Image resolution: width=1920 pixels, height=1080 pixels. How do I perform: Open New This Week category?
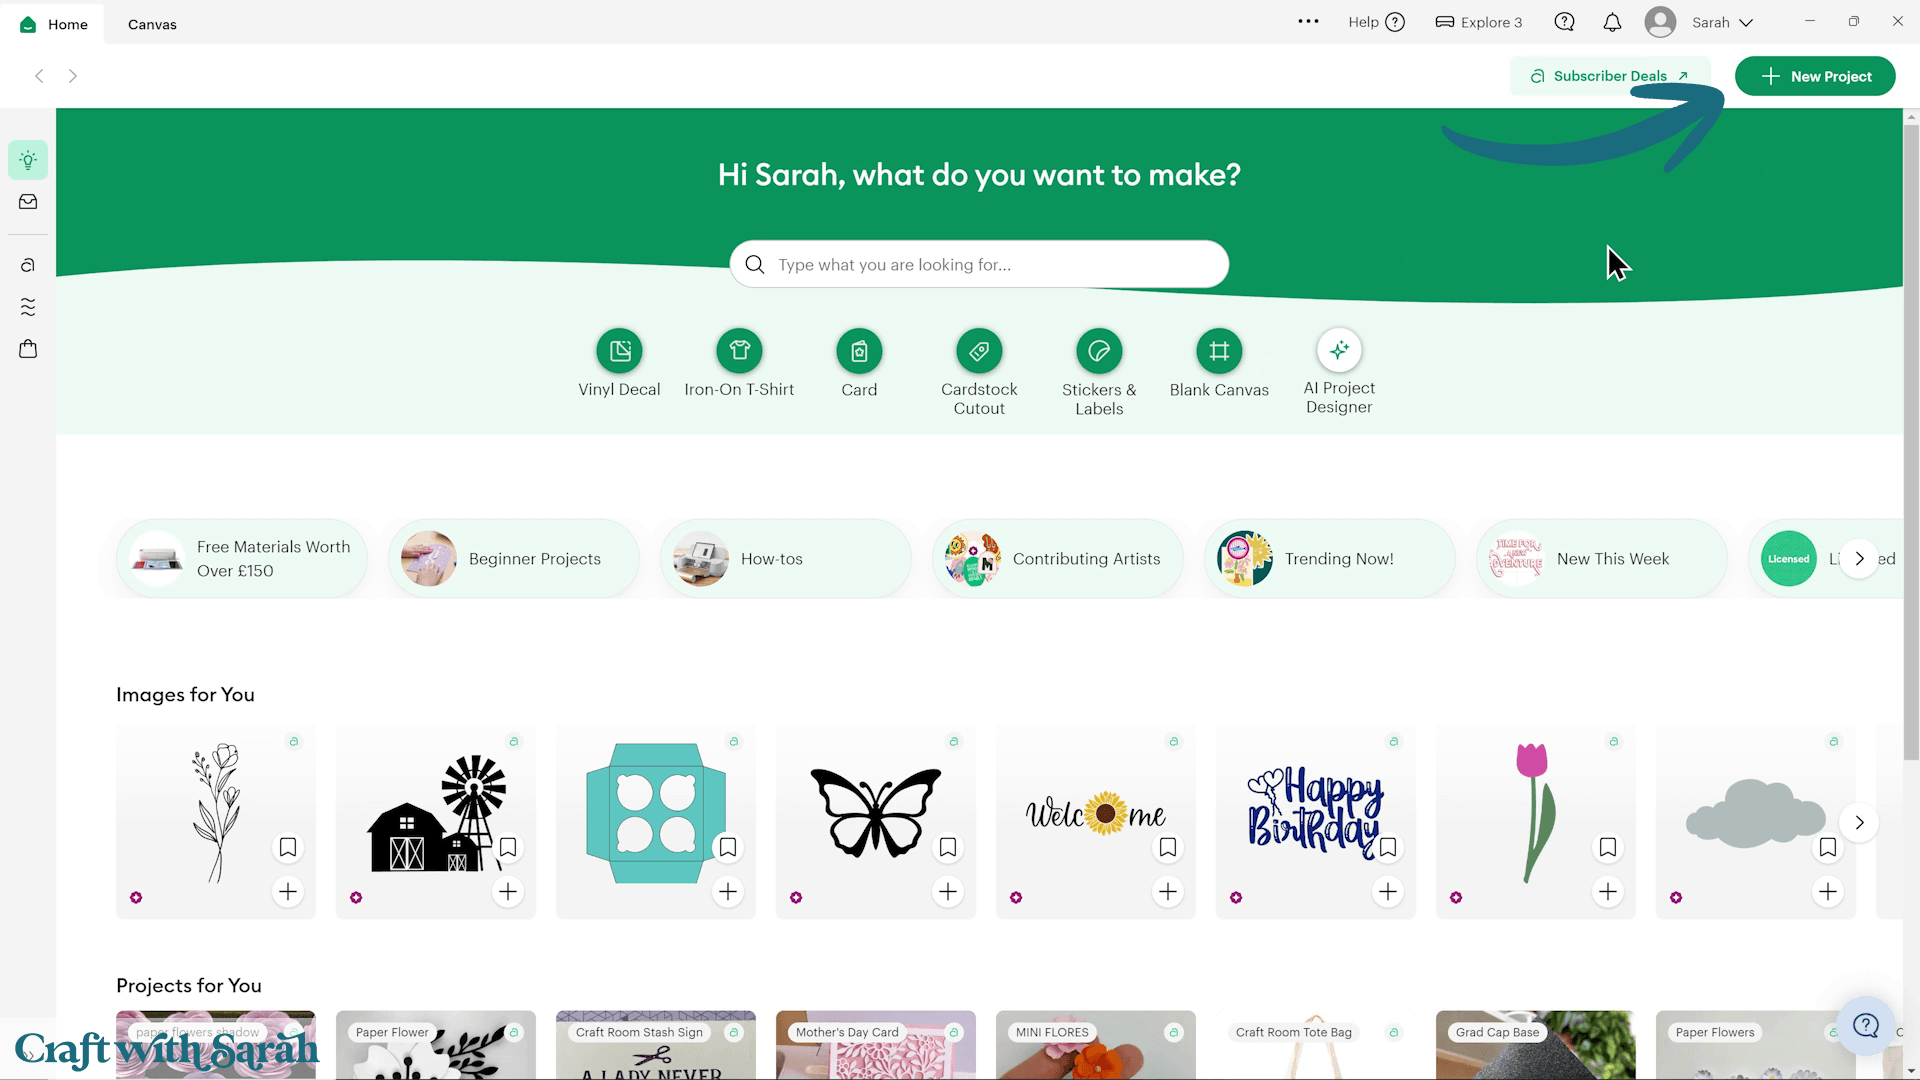[x=1602, y=559]
